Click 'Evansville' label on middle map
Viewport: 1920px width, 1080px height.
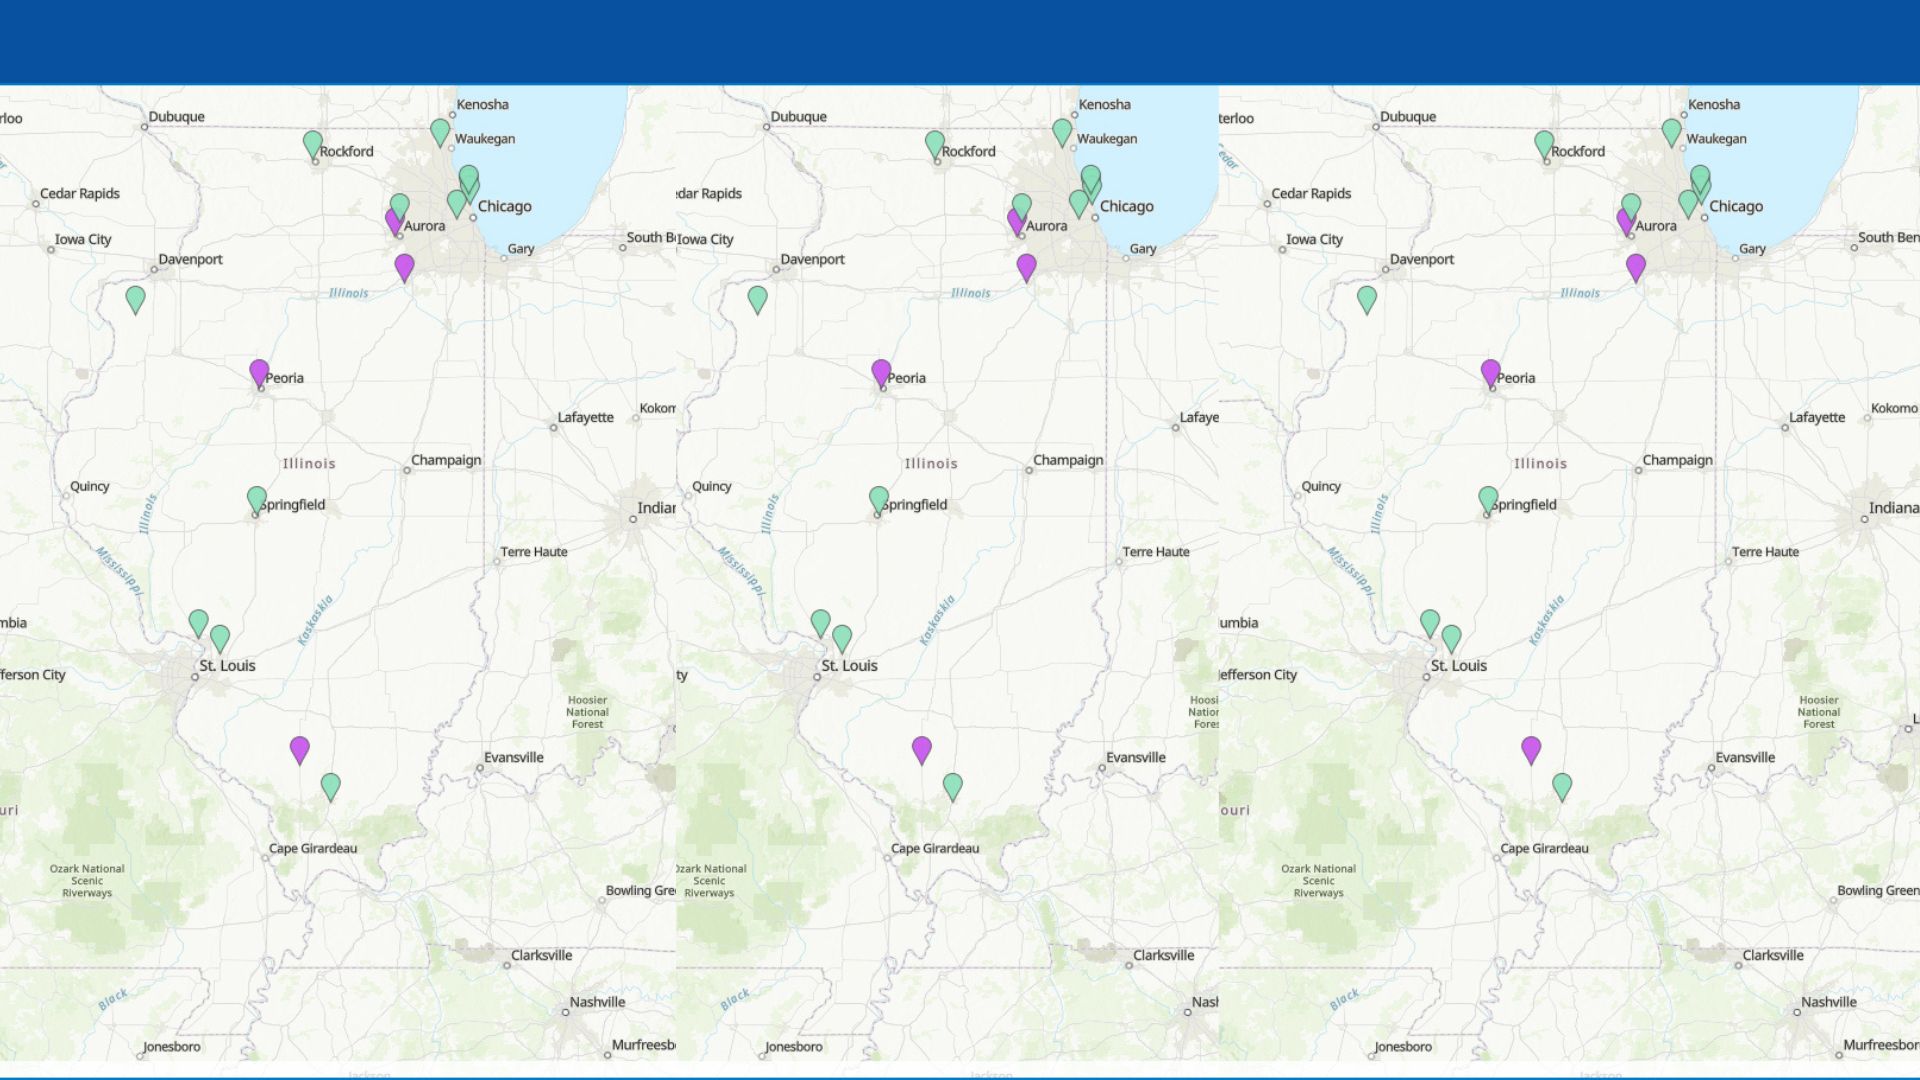pyautogui.click(x=1136, y=758)
